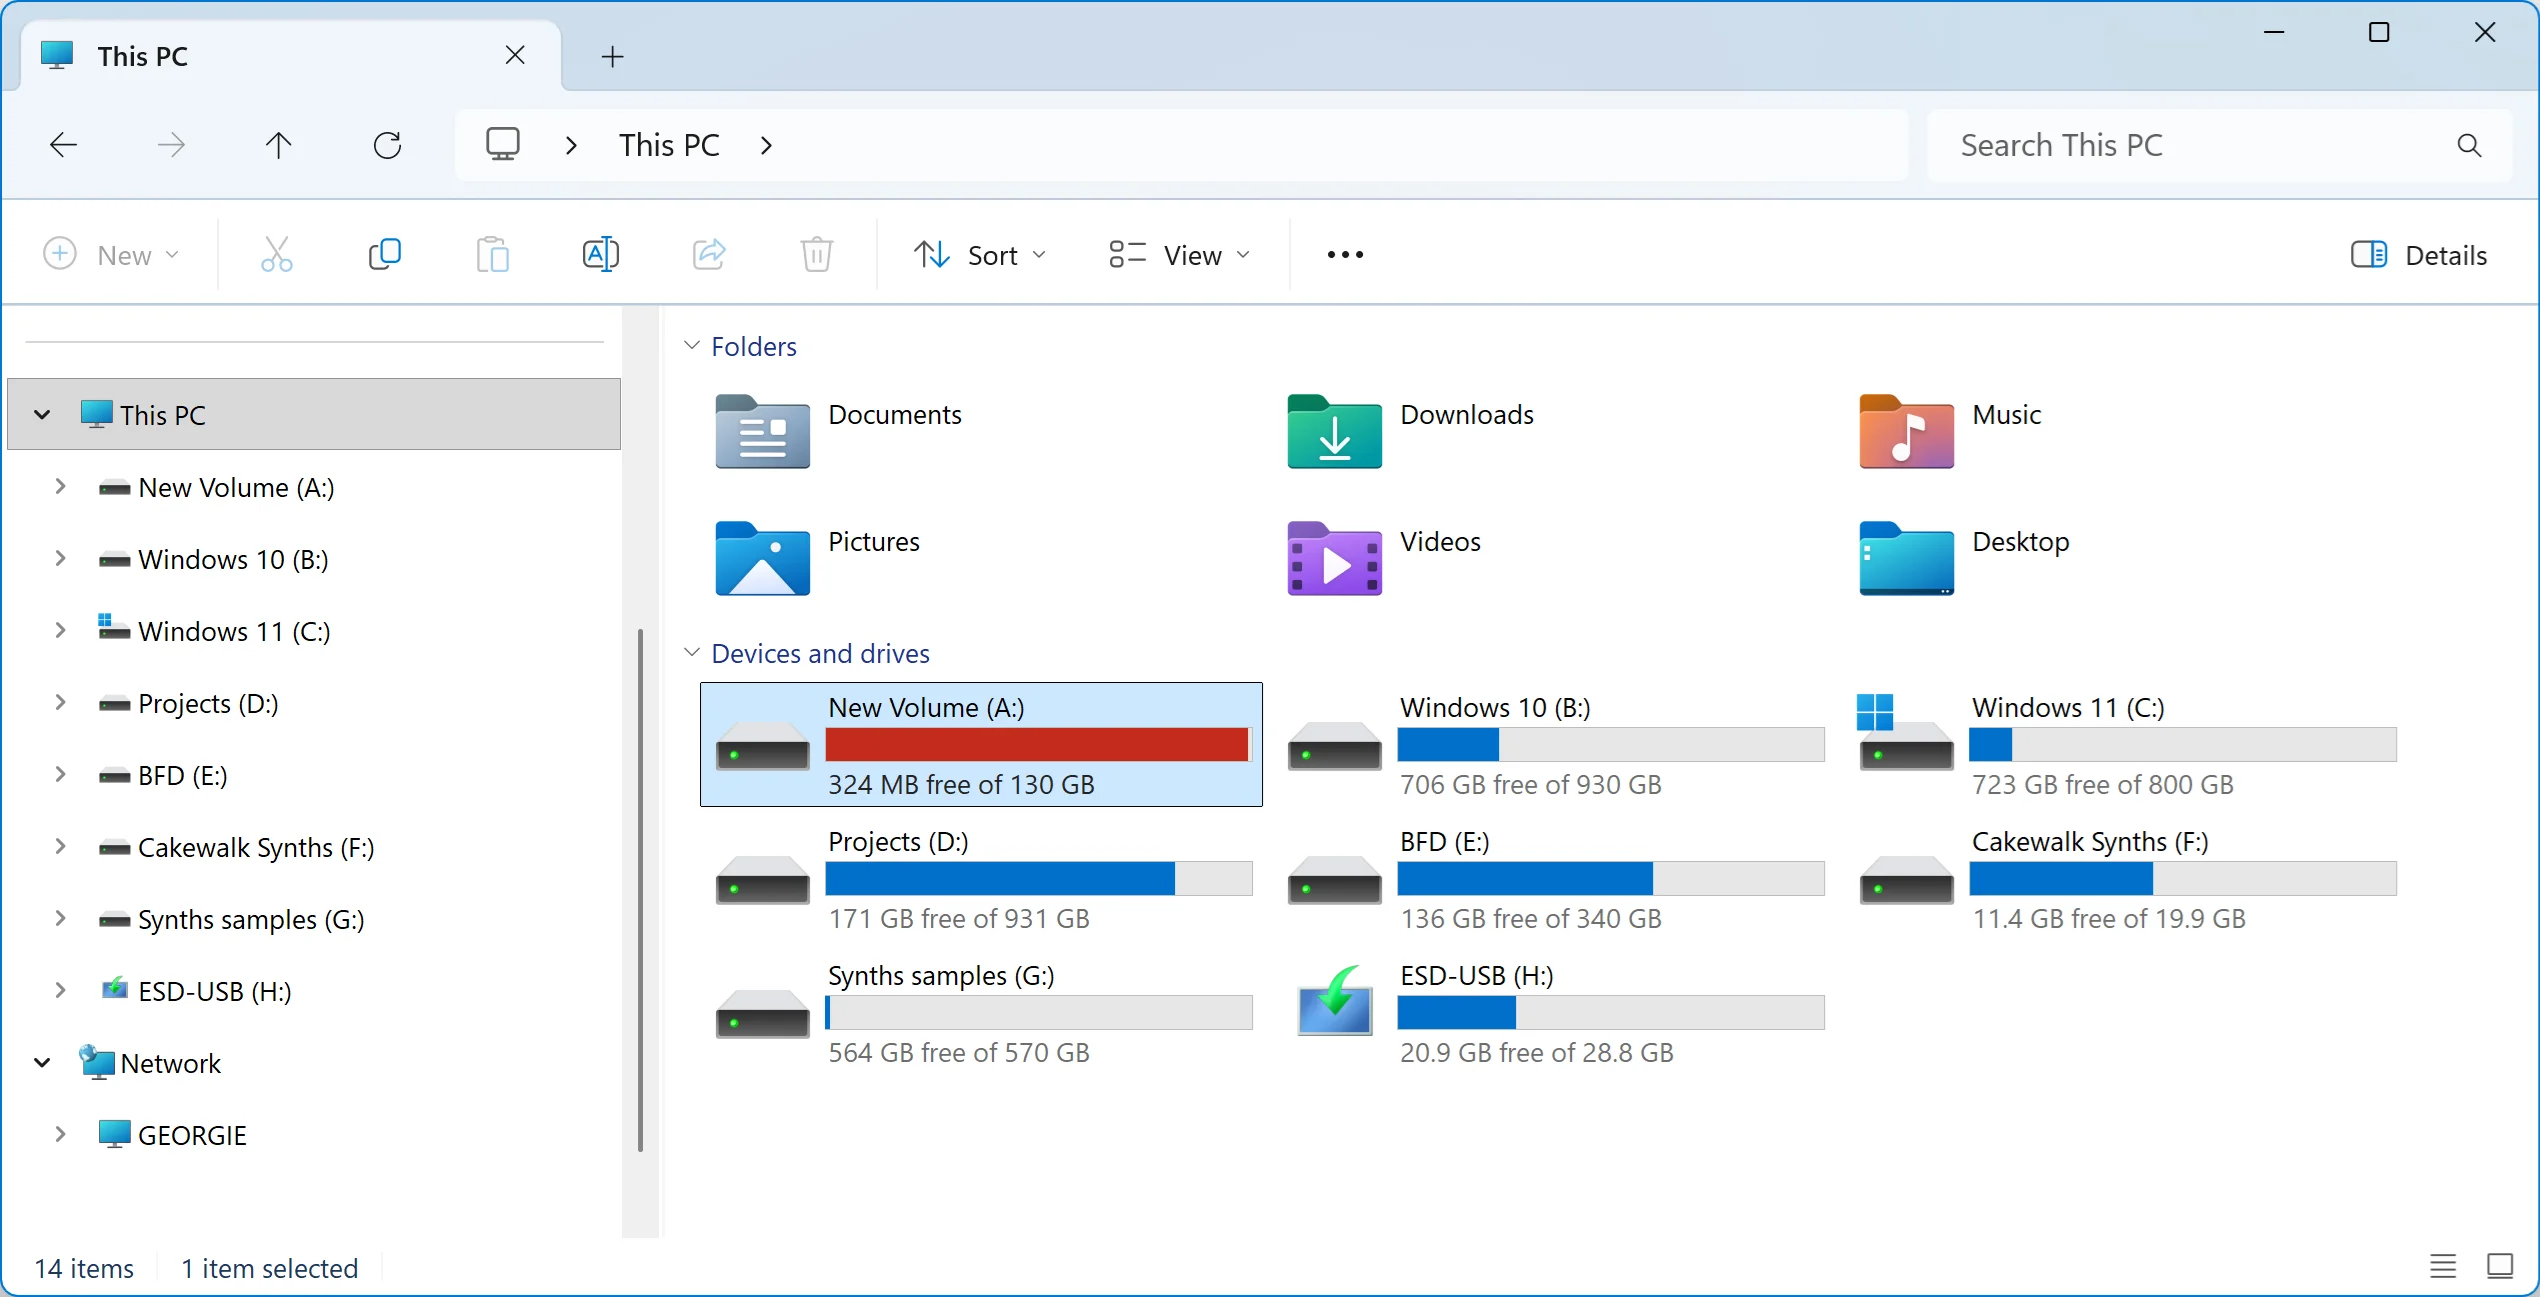Click the search magnifier icon
The image size is (2540, 1297).
[2469, 145]
